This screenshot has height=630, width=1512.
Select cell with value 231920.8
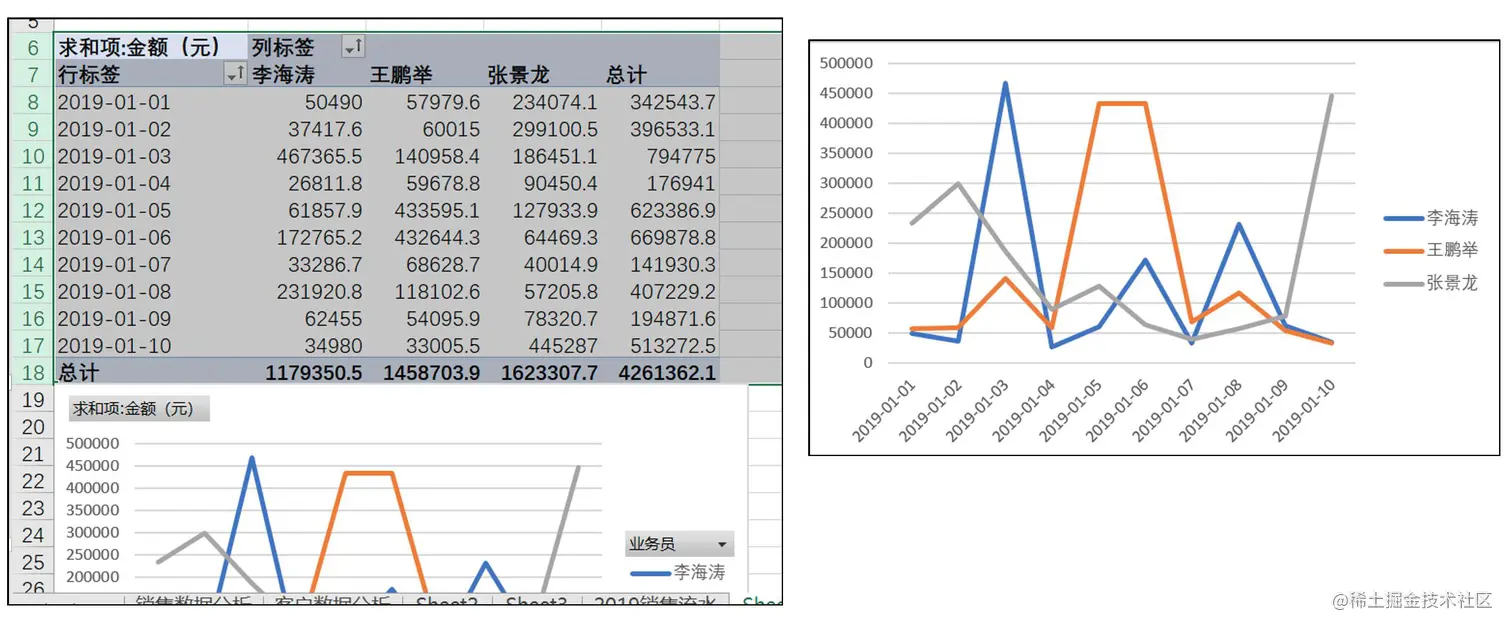pyautogui.click(x=319, y=291)
